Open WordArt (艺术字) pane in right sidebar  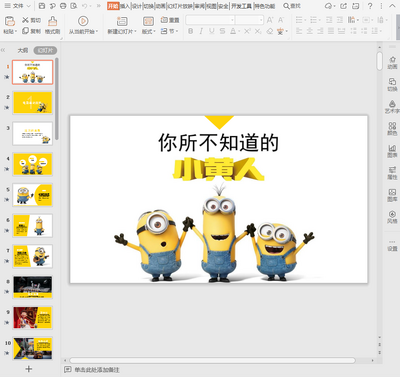(x=392, y=107)
